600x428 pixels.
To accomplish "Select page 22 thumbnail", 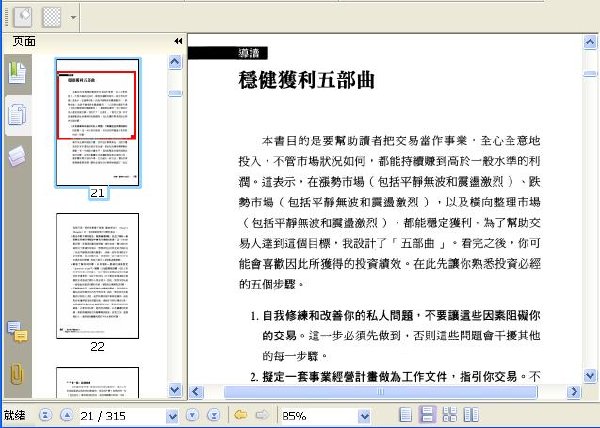I will tap(98, 276).
